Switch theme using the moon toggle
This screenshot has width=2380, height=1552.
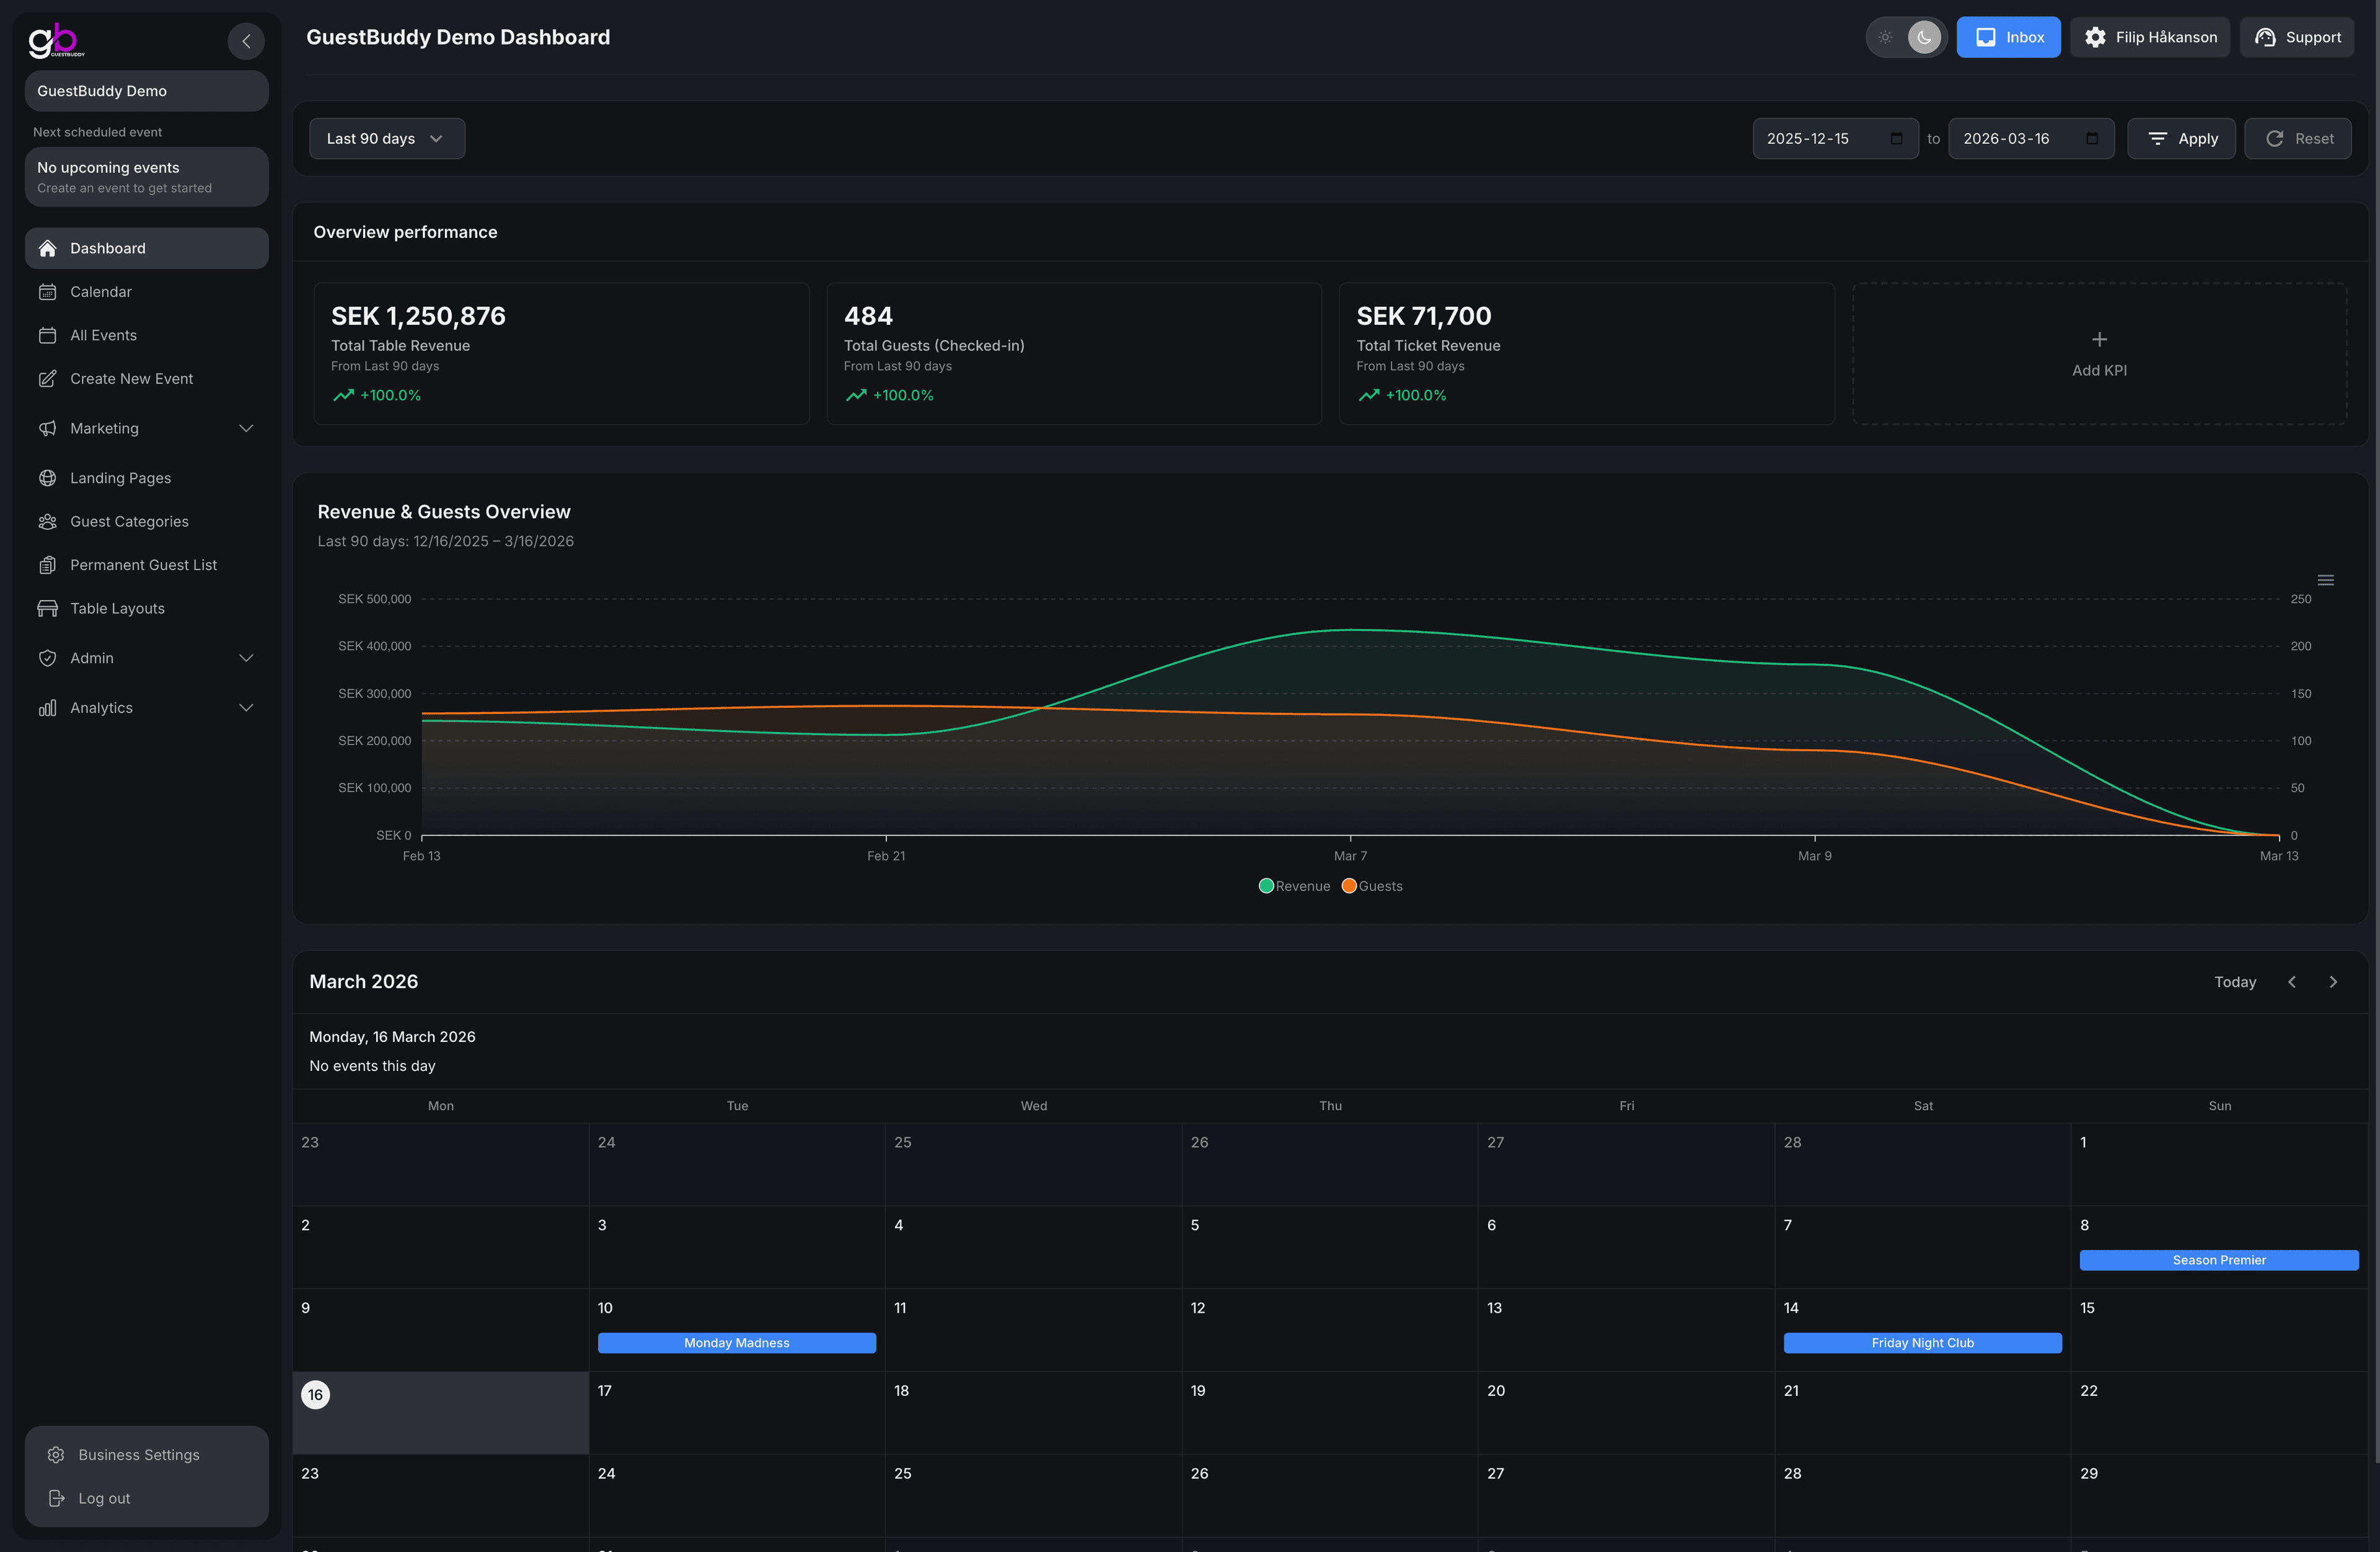click(x=1923, y=37)
